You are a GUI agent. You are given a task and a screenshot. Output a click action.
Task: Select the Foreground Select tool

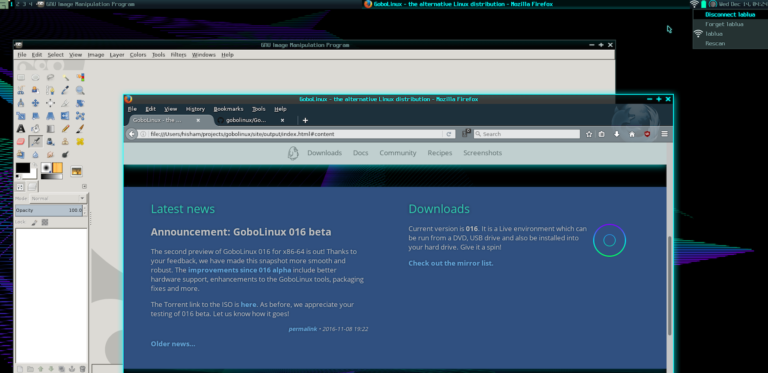(35, 90)
